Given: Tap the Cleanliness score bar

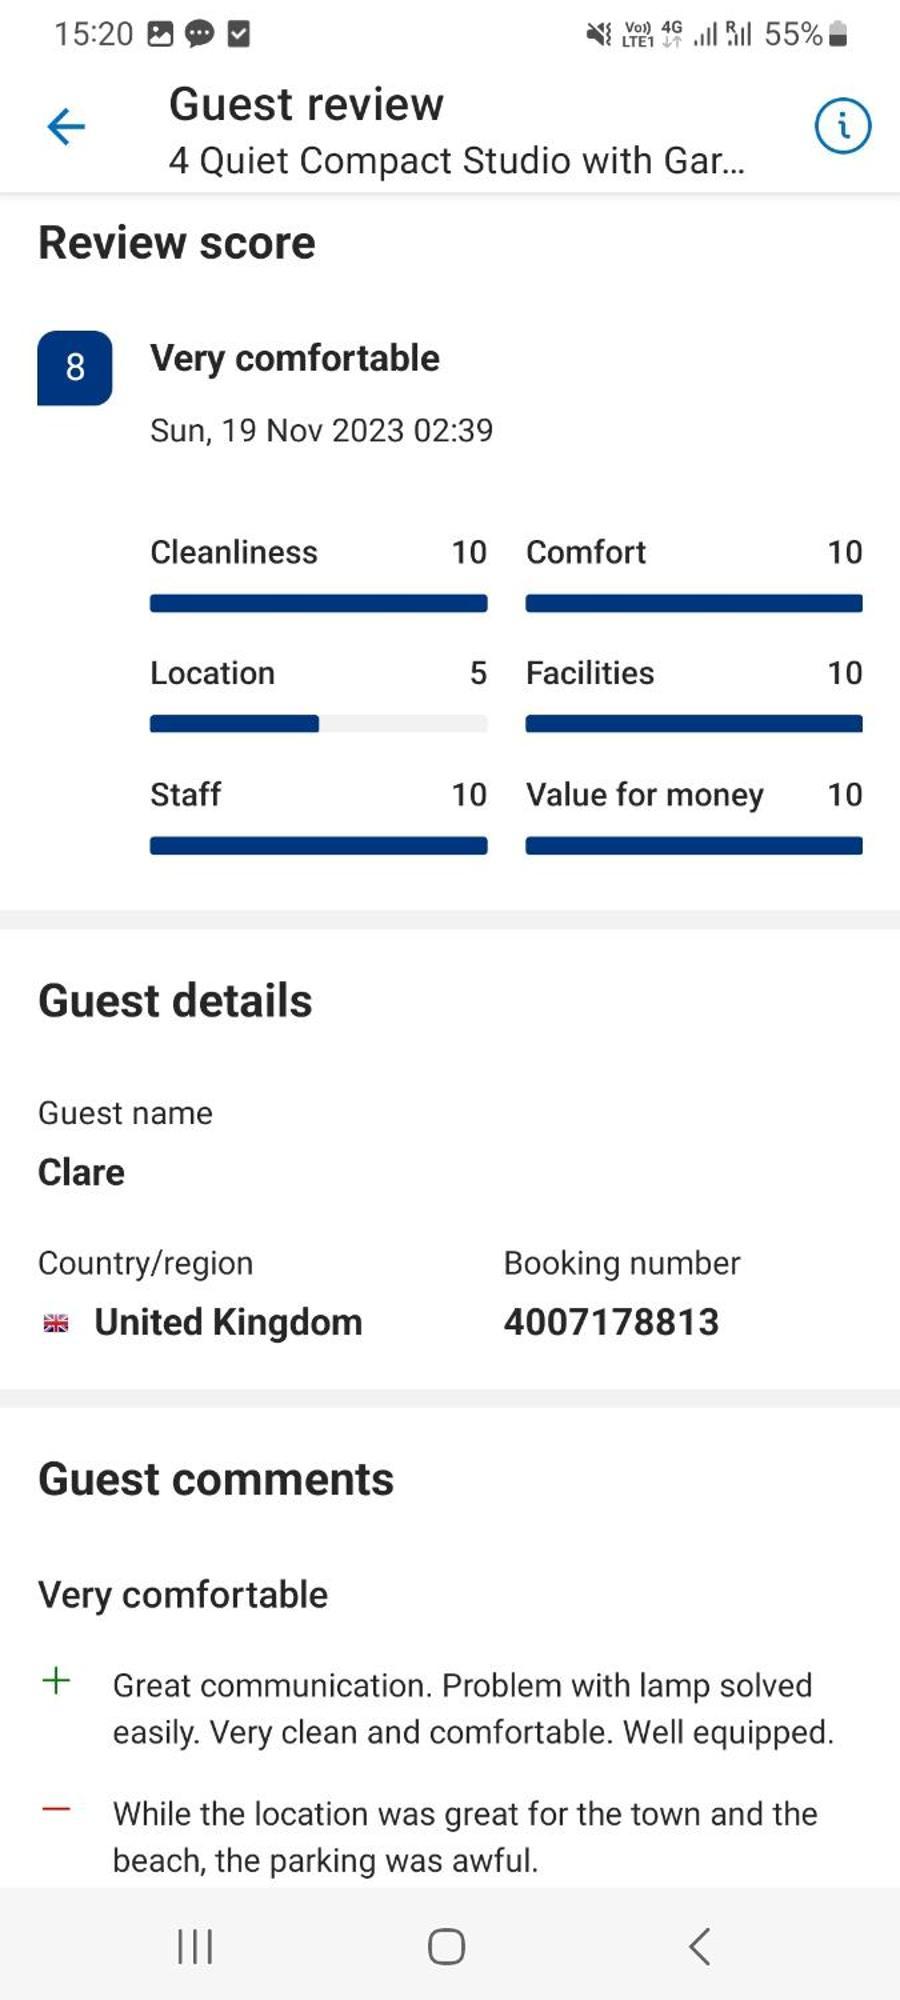Looking at the screenshot, I should tap(318, 603).
